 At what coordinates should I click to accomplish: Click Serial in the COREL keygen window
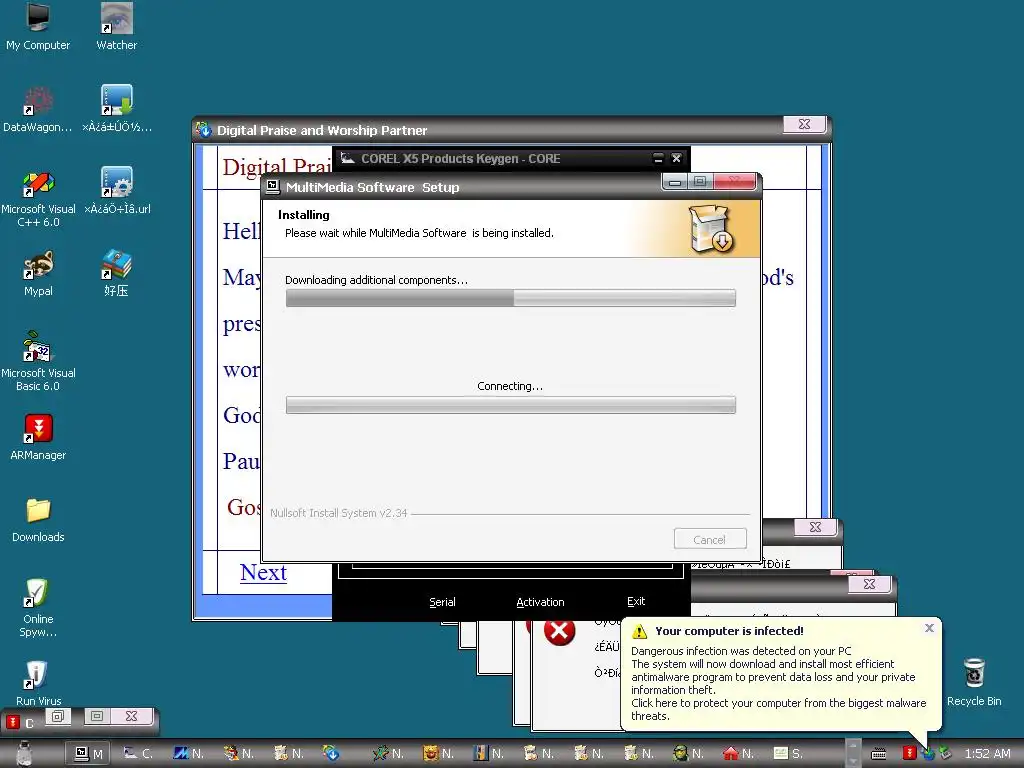click(442, 602)
